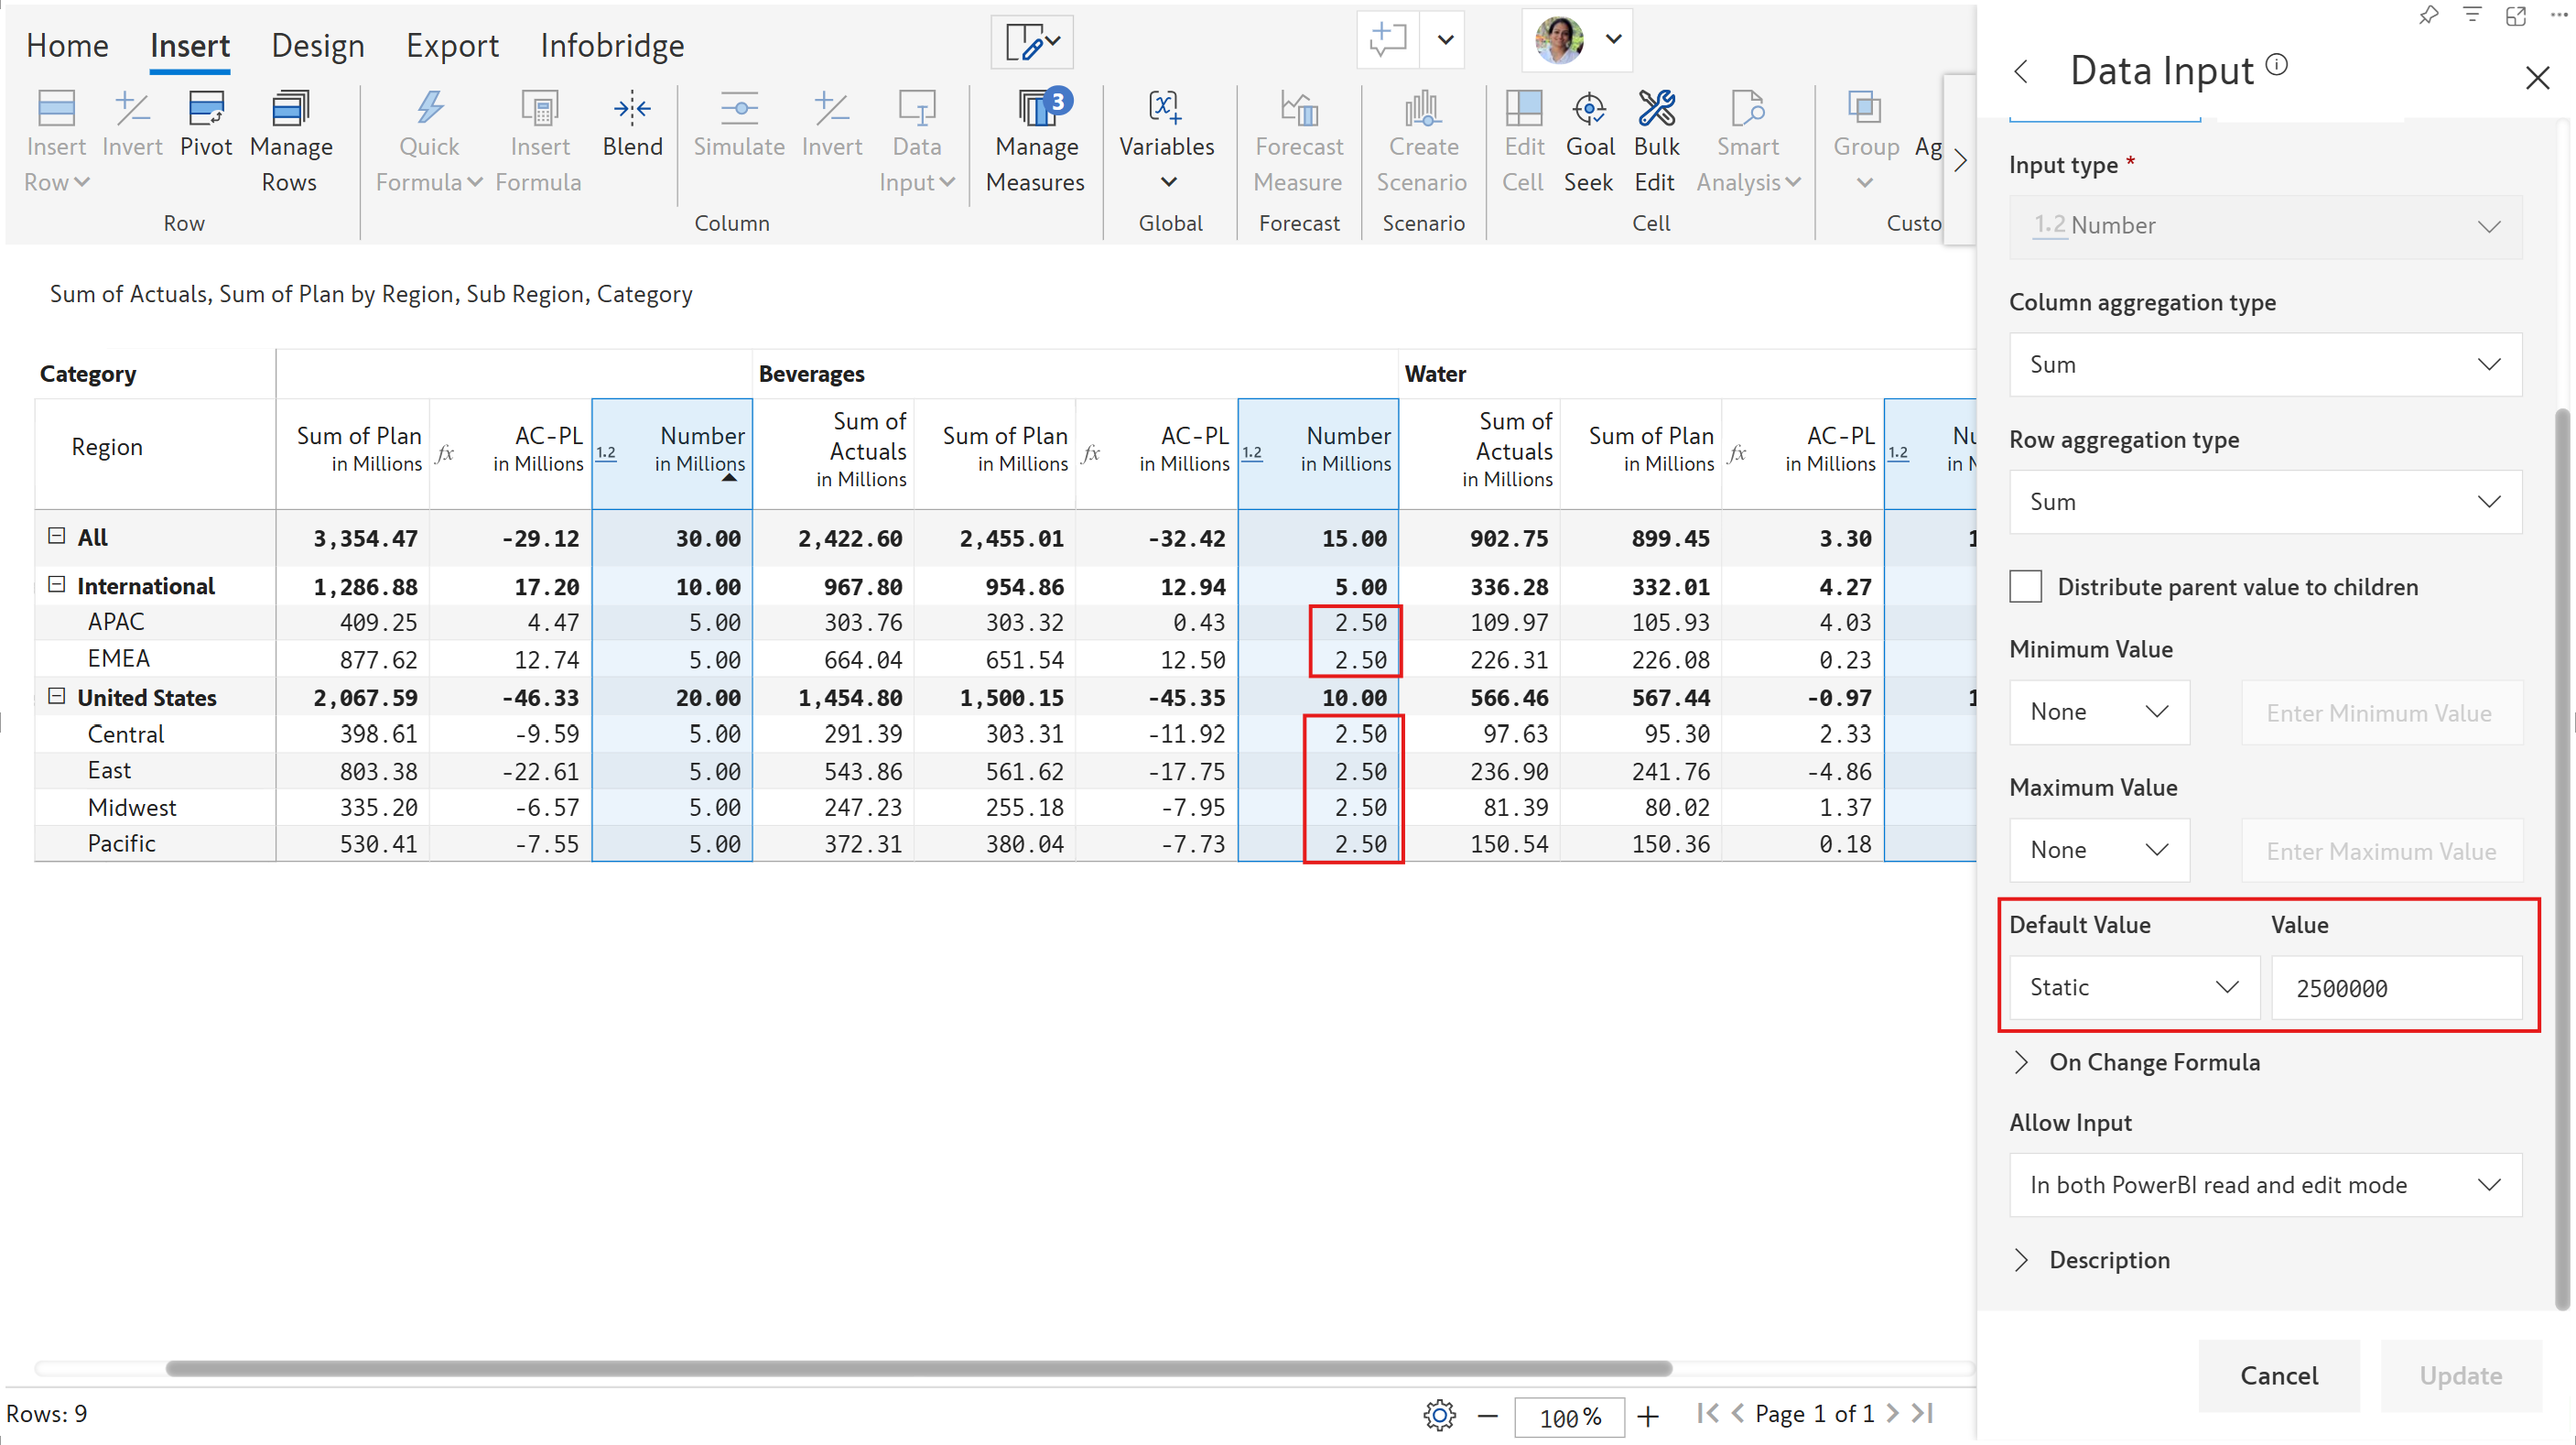Screen dimensions: 2576x1445
Task: Click the Update button
Action: [x=2459, y=1375]
